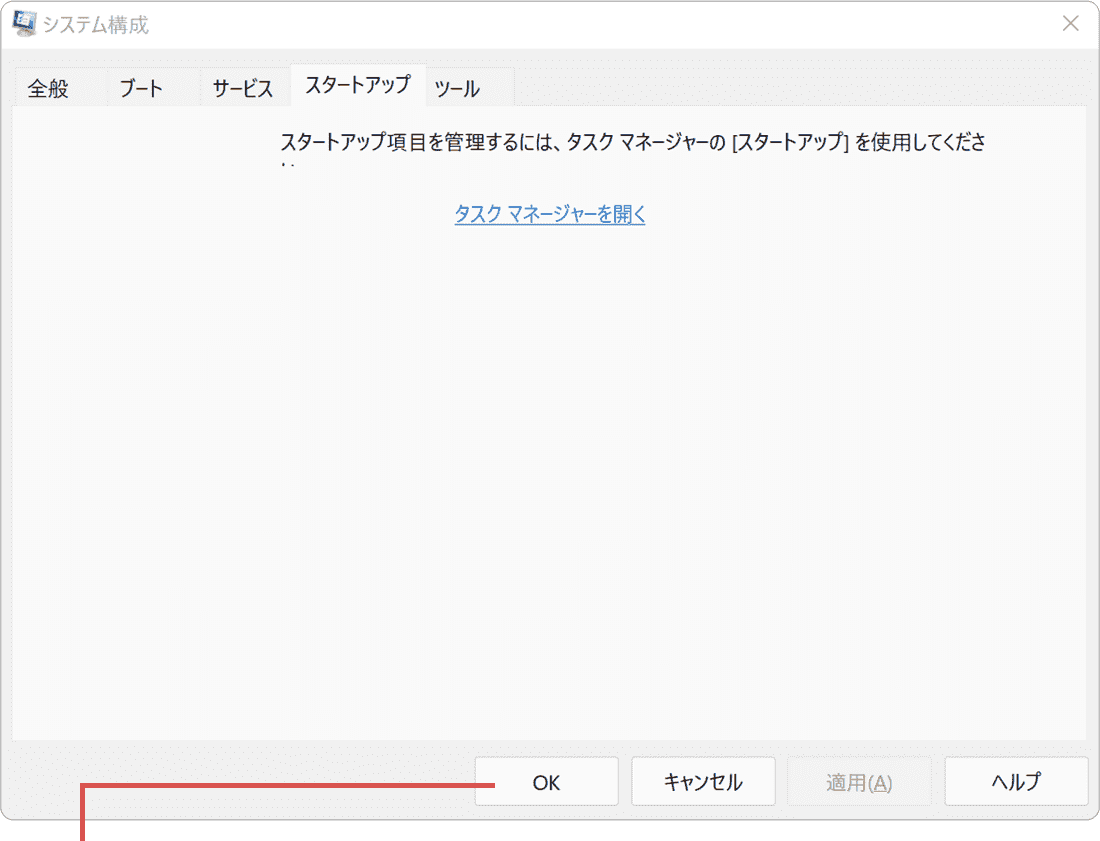
Task: Open the タスク マネージャーを開く link
Action: (x=550, y=214)
